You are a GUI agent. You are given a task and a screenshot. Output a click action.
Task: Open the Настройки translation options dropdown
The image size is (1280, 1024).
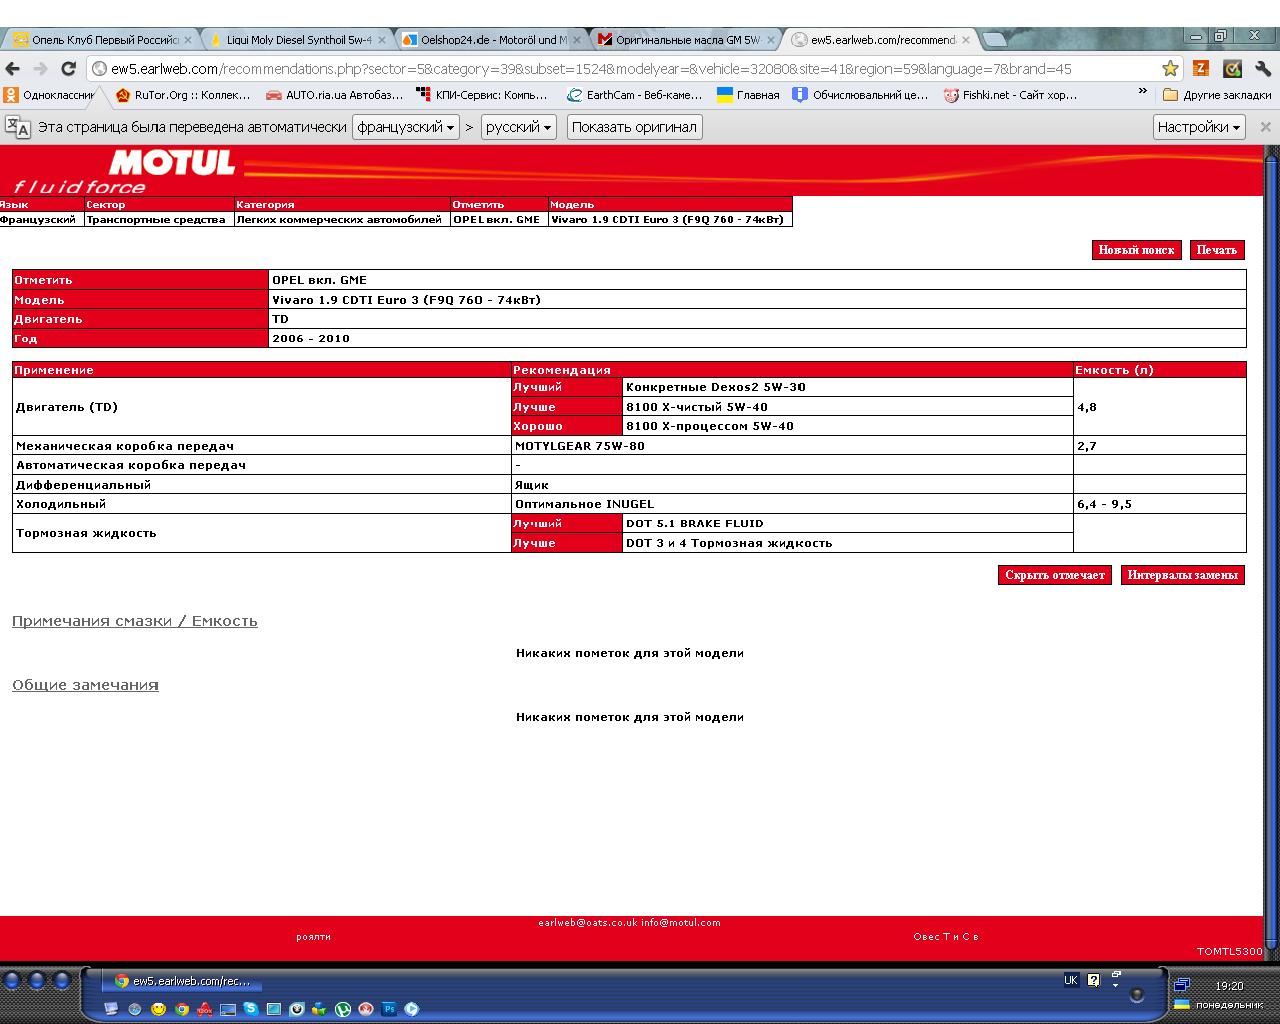pyautogui.click(x=1199, y=127)
